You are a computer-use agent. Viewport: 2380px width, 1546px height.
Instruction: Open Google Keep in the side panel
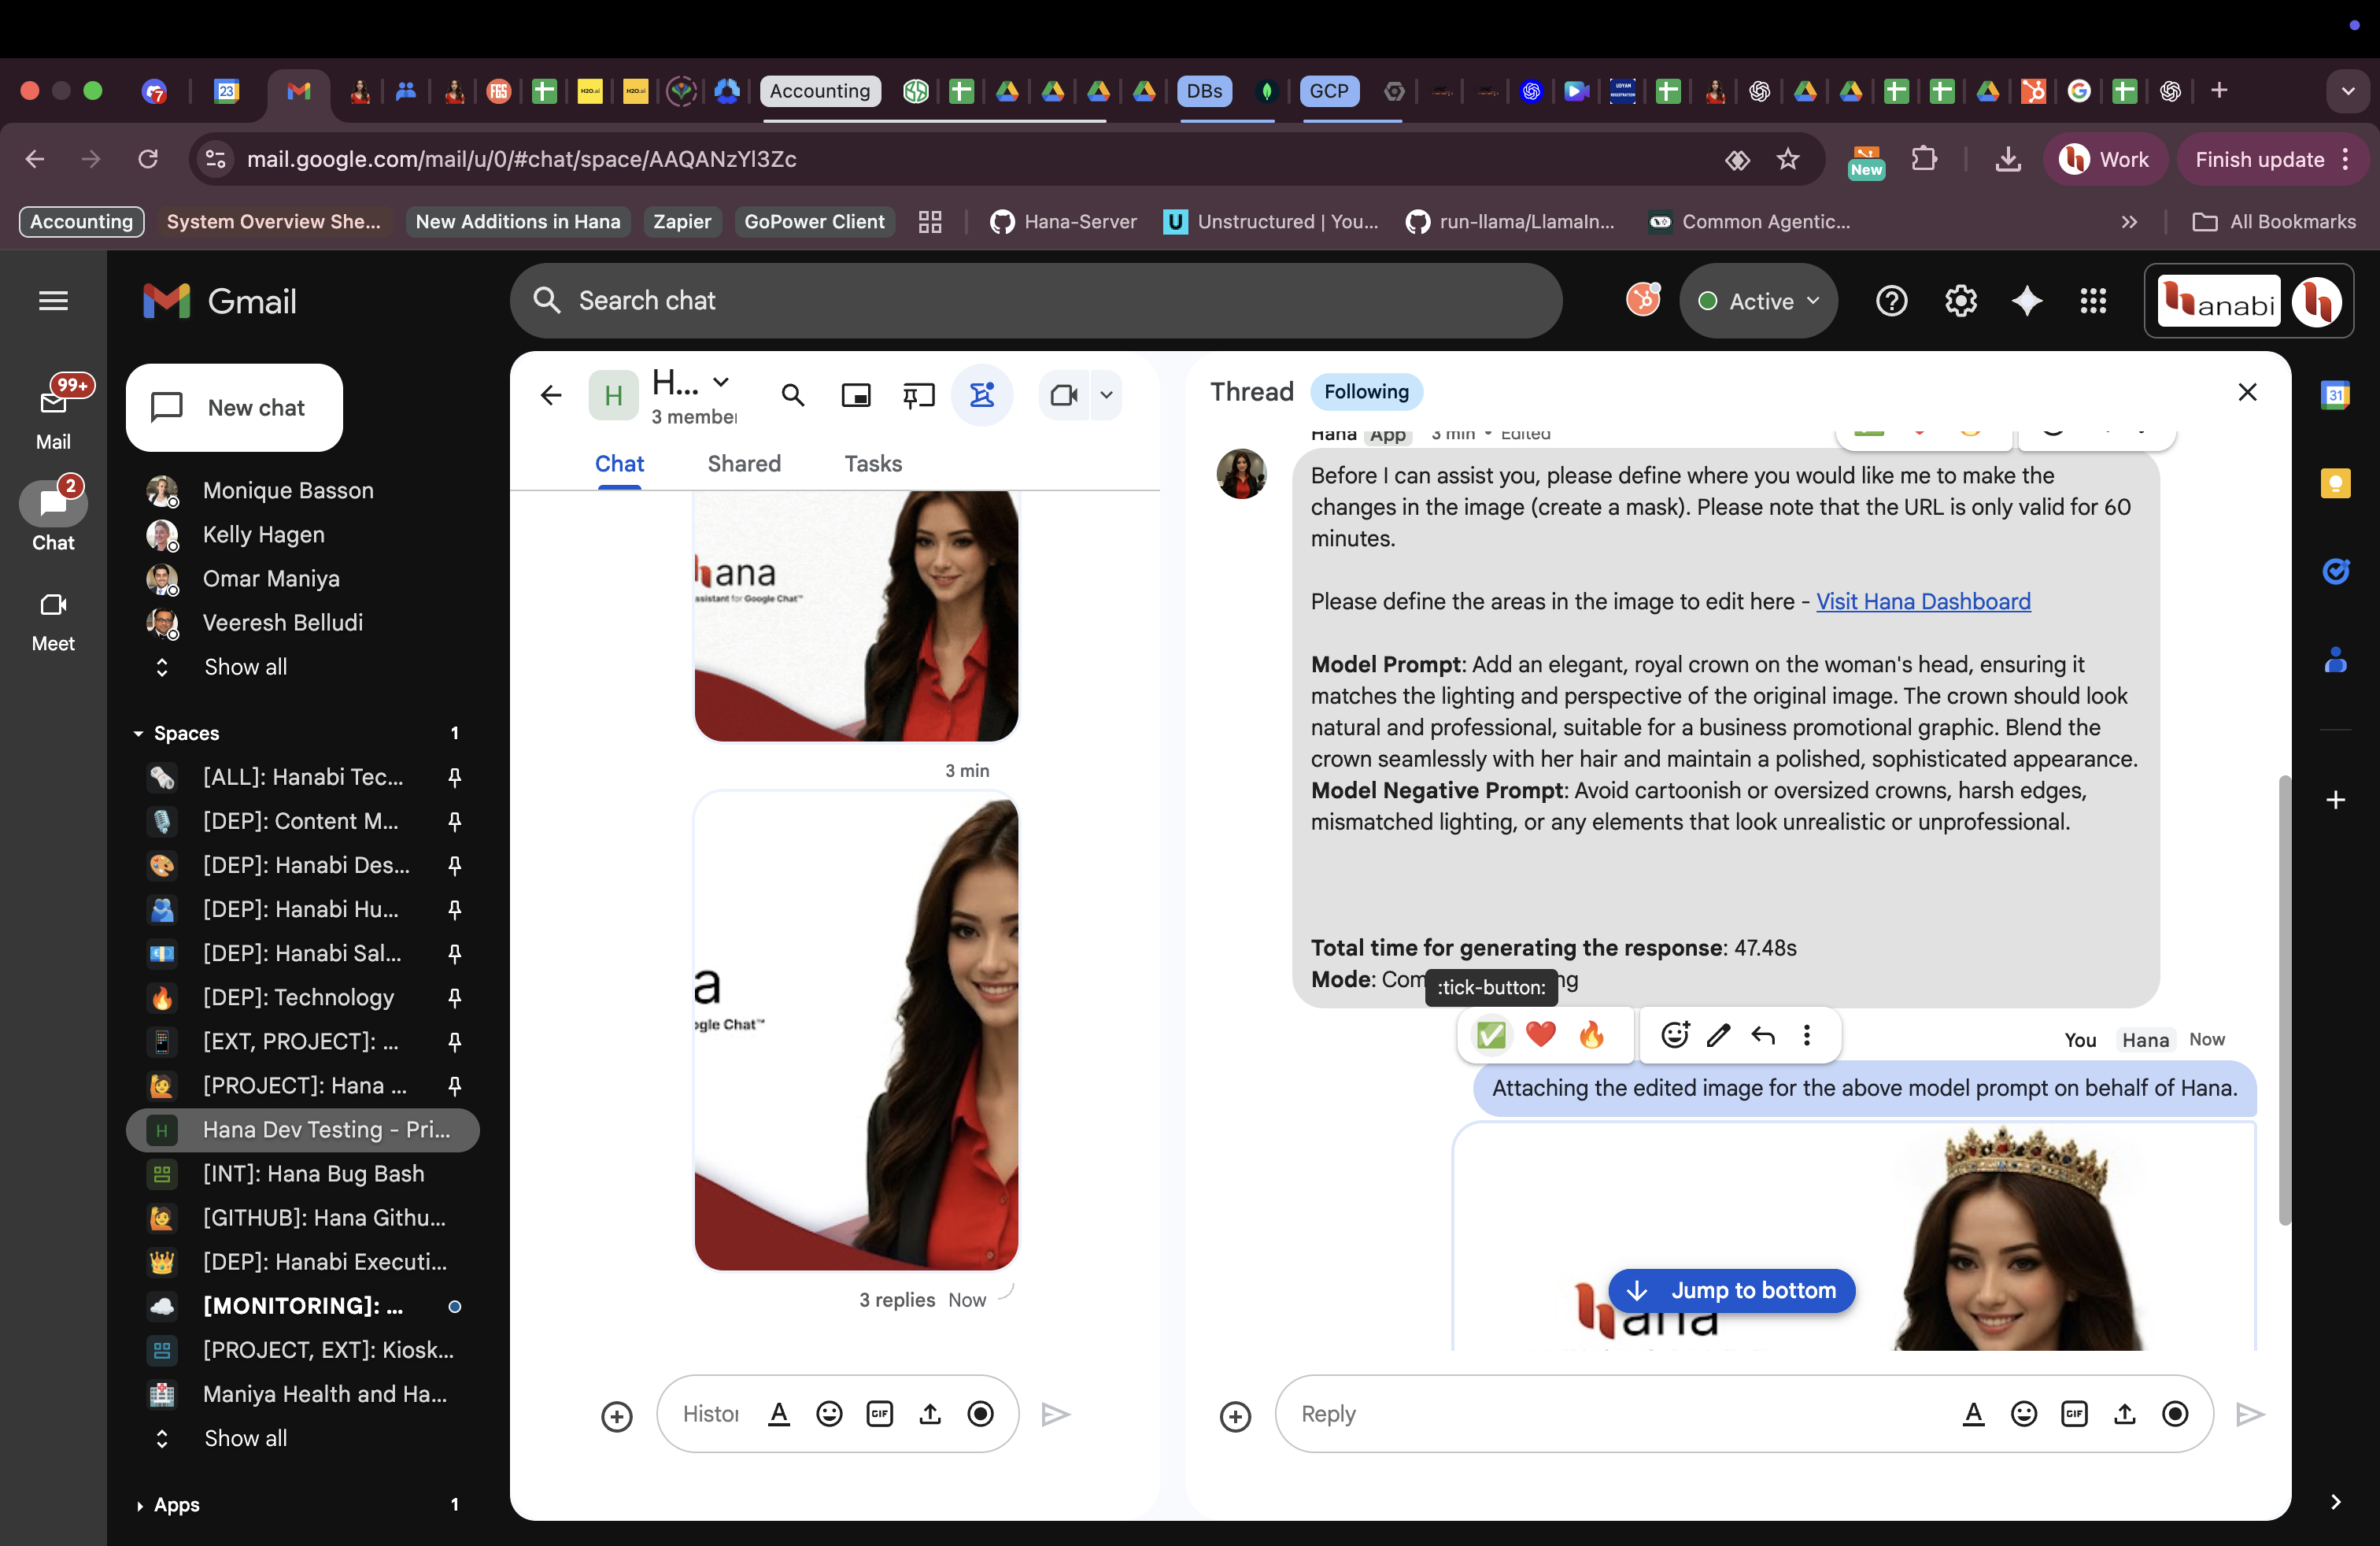point(2336,484)
